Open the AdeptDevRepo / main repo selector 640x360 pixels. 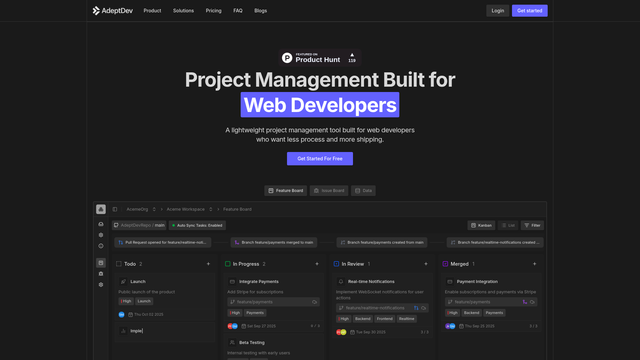(x=139, y=225)
